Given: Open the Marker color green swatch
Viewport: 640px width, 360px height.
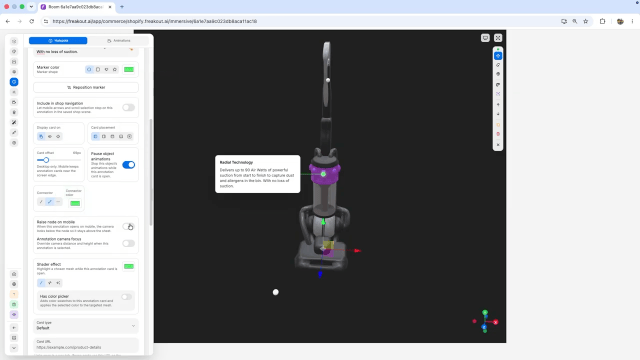Looking at the screenshot, I should coord(129,69).
